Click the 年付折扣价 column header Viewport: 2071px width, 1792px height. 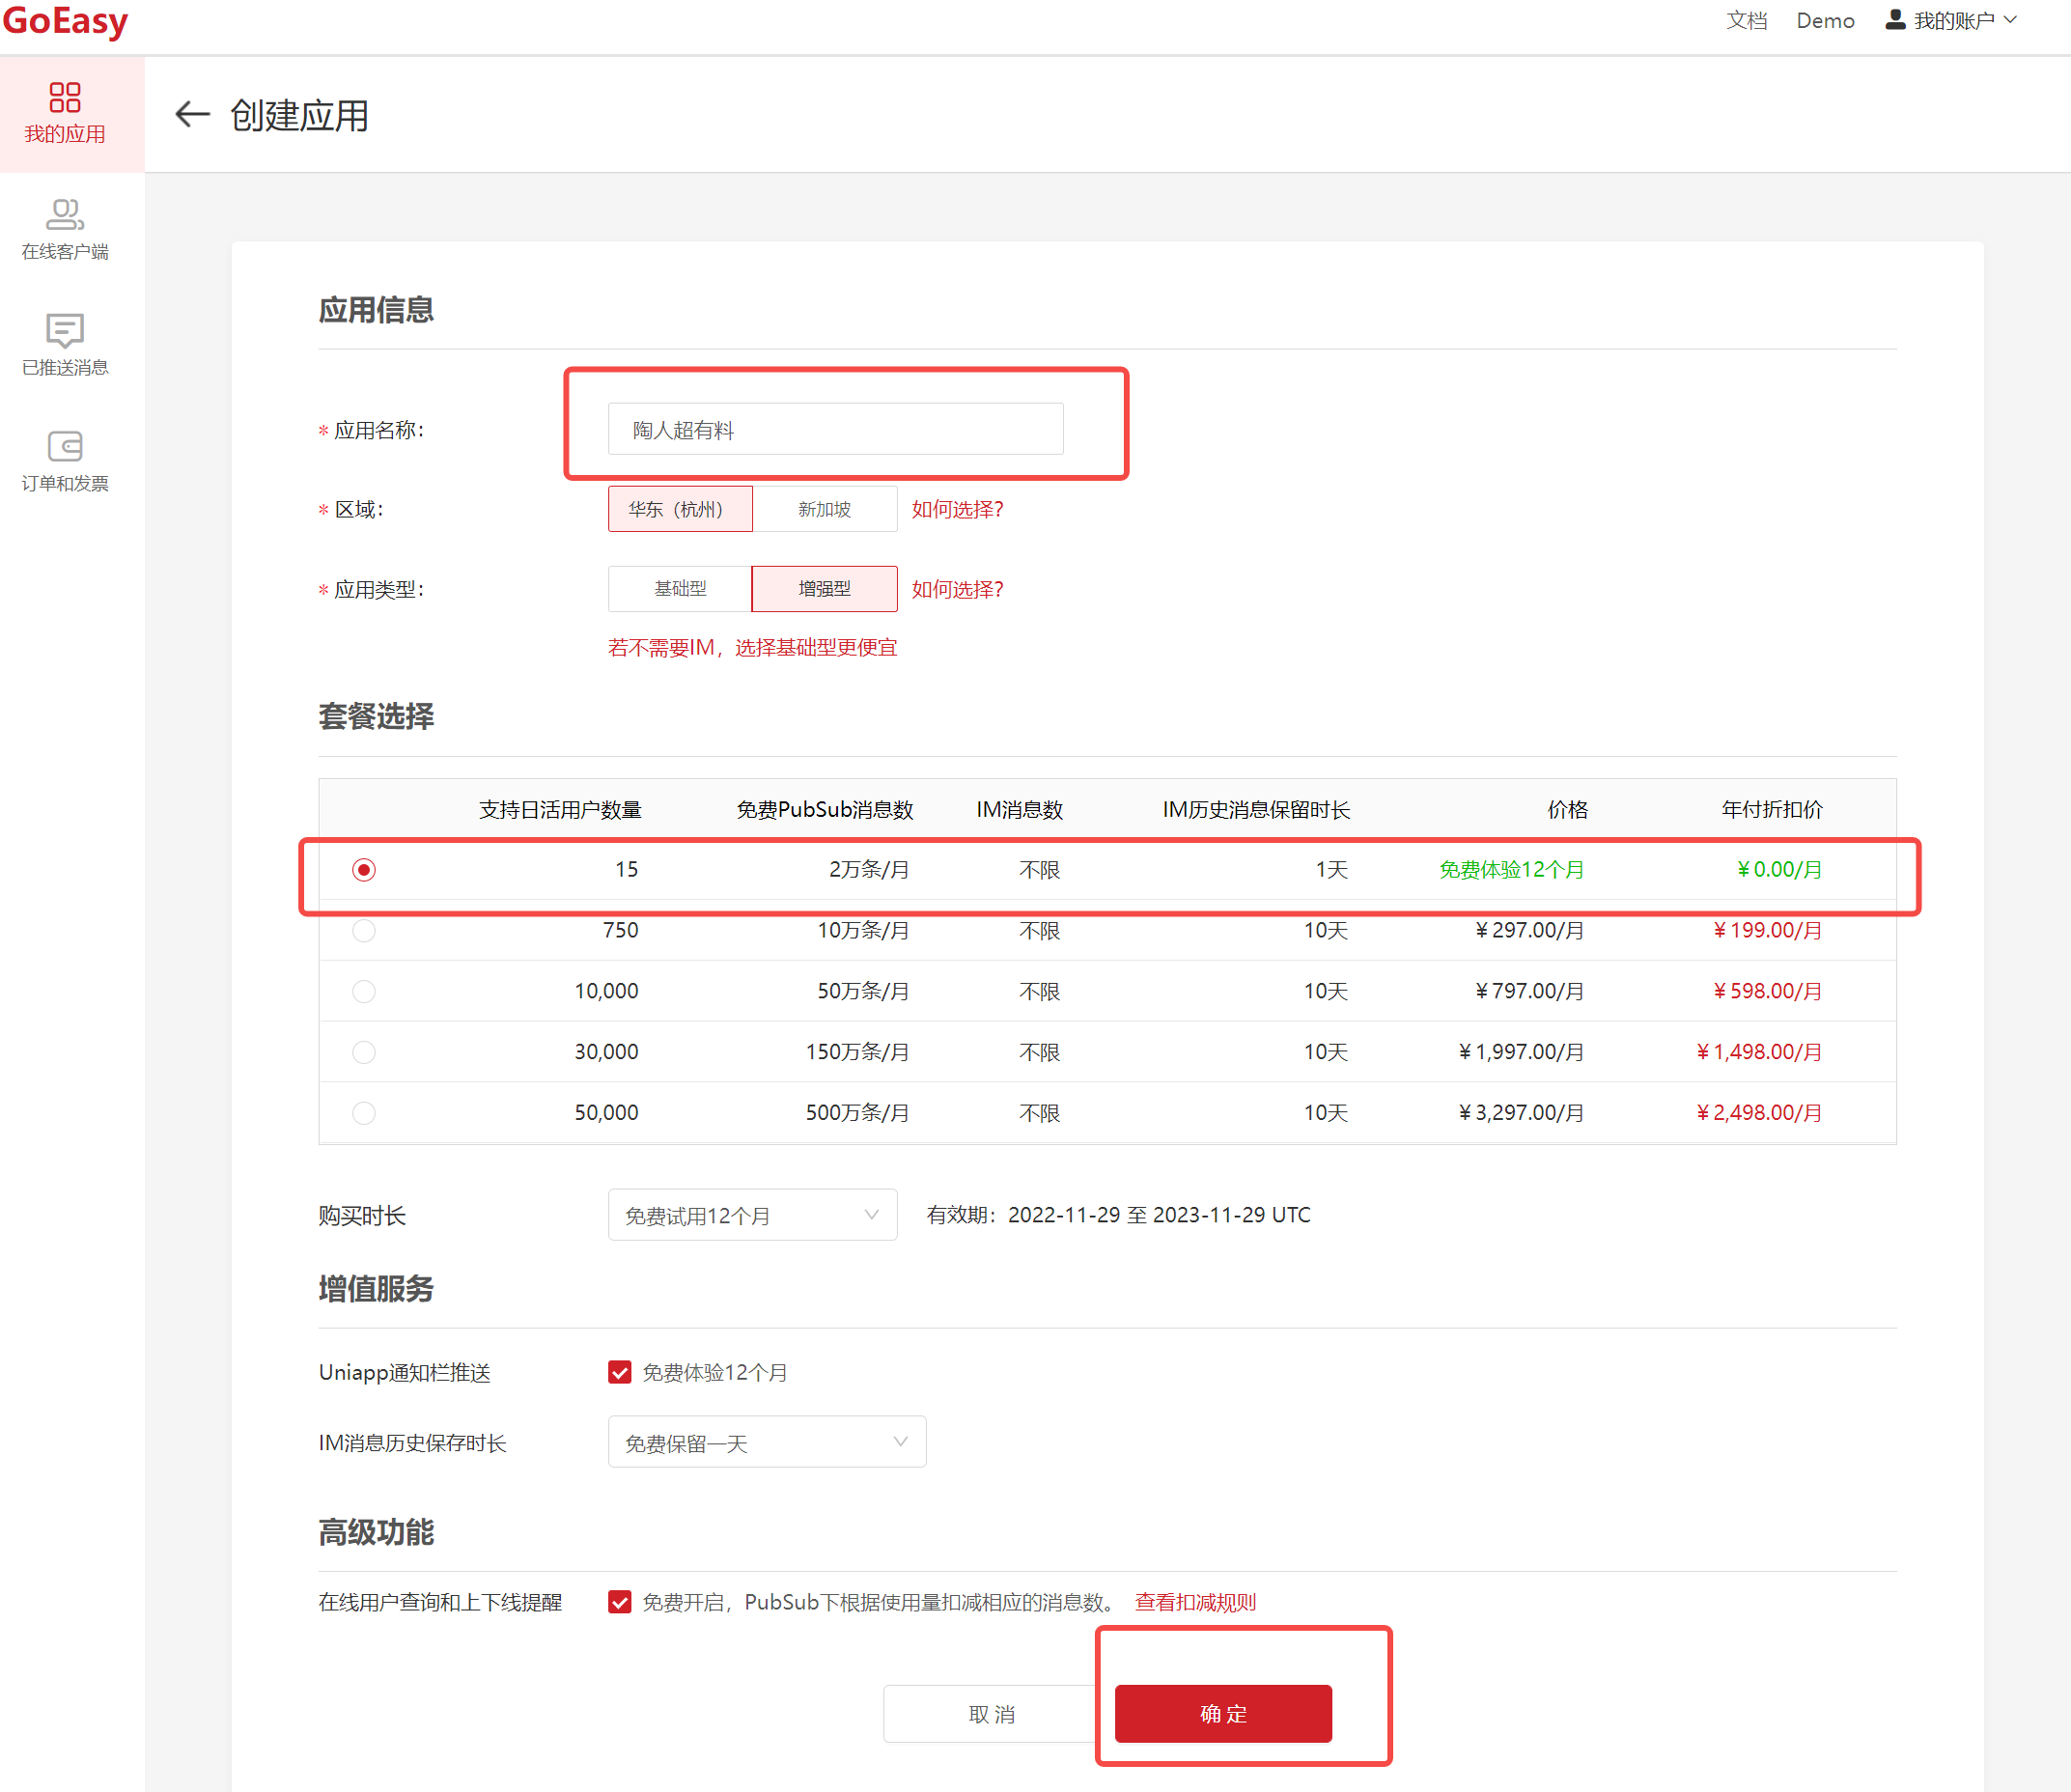pos(1772,809)
